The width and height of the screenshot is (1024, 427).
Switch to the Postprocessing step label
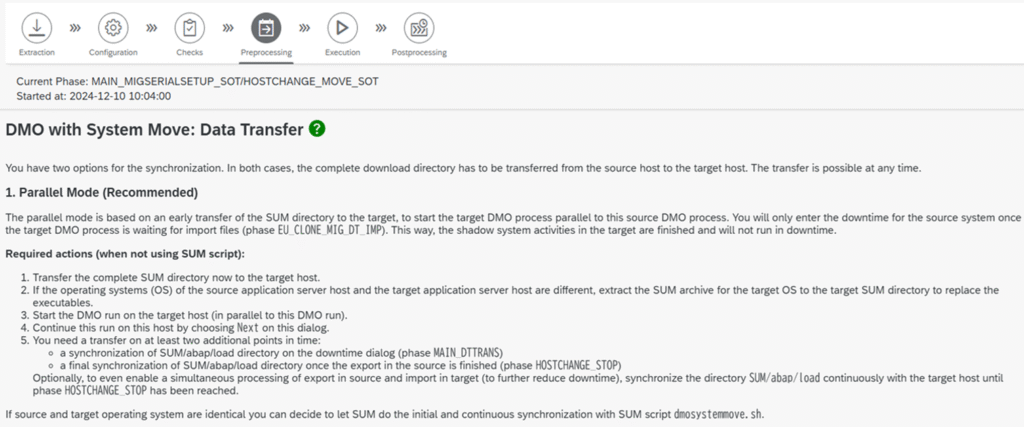(419, 52)
